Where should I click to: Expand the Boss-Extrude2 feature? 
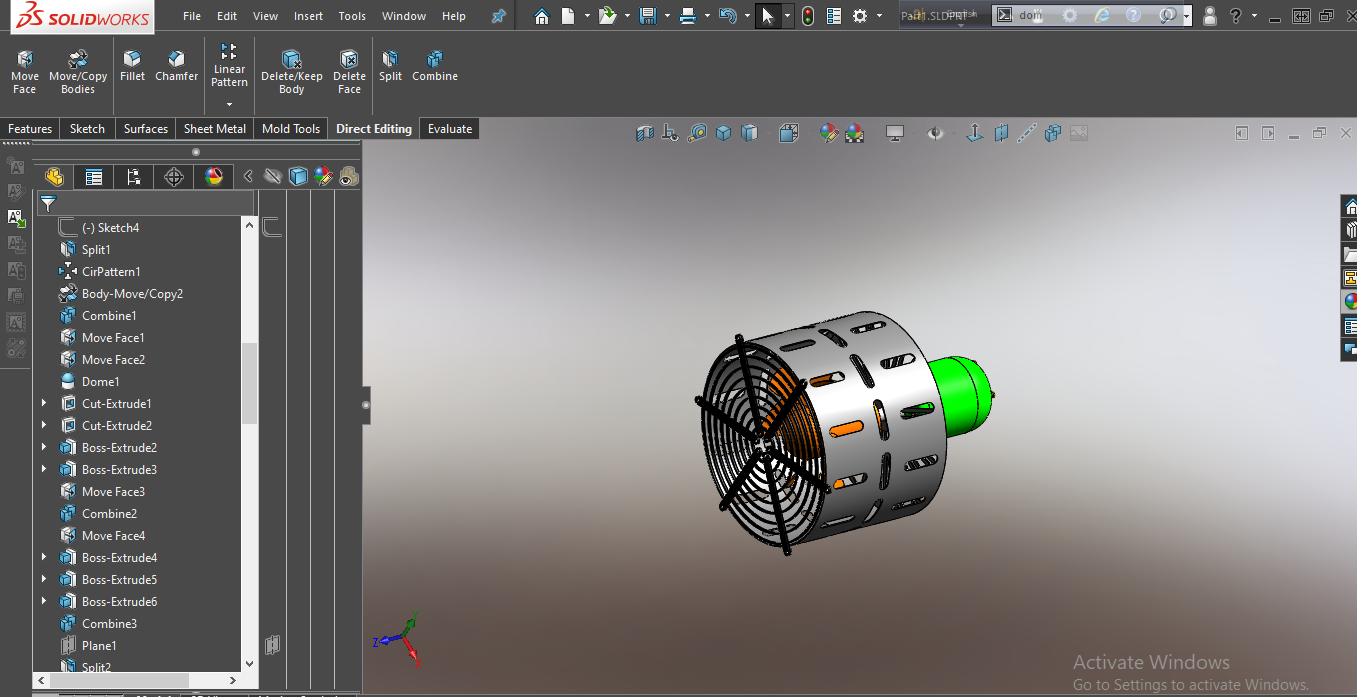click(43, 447)
